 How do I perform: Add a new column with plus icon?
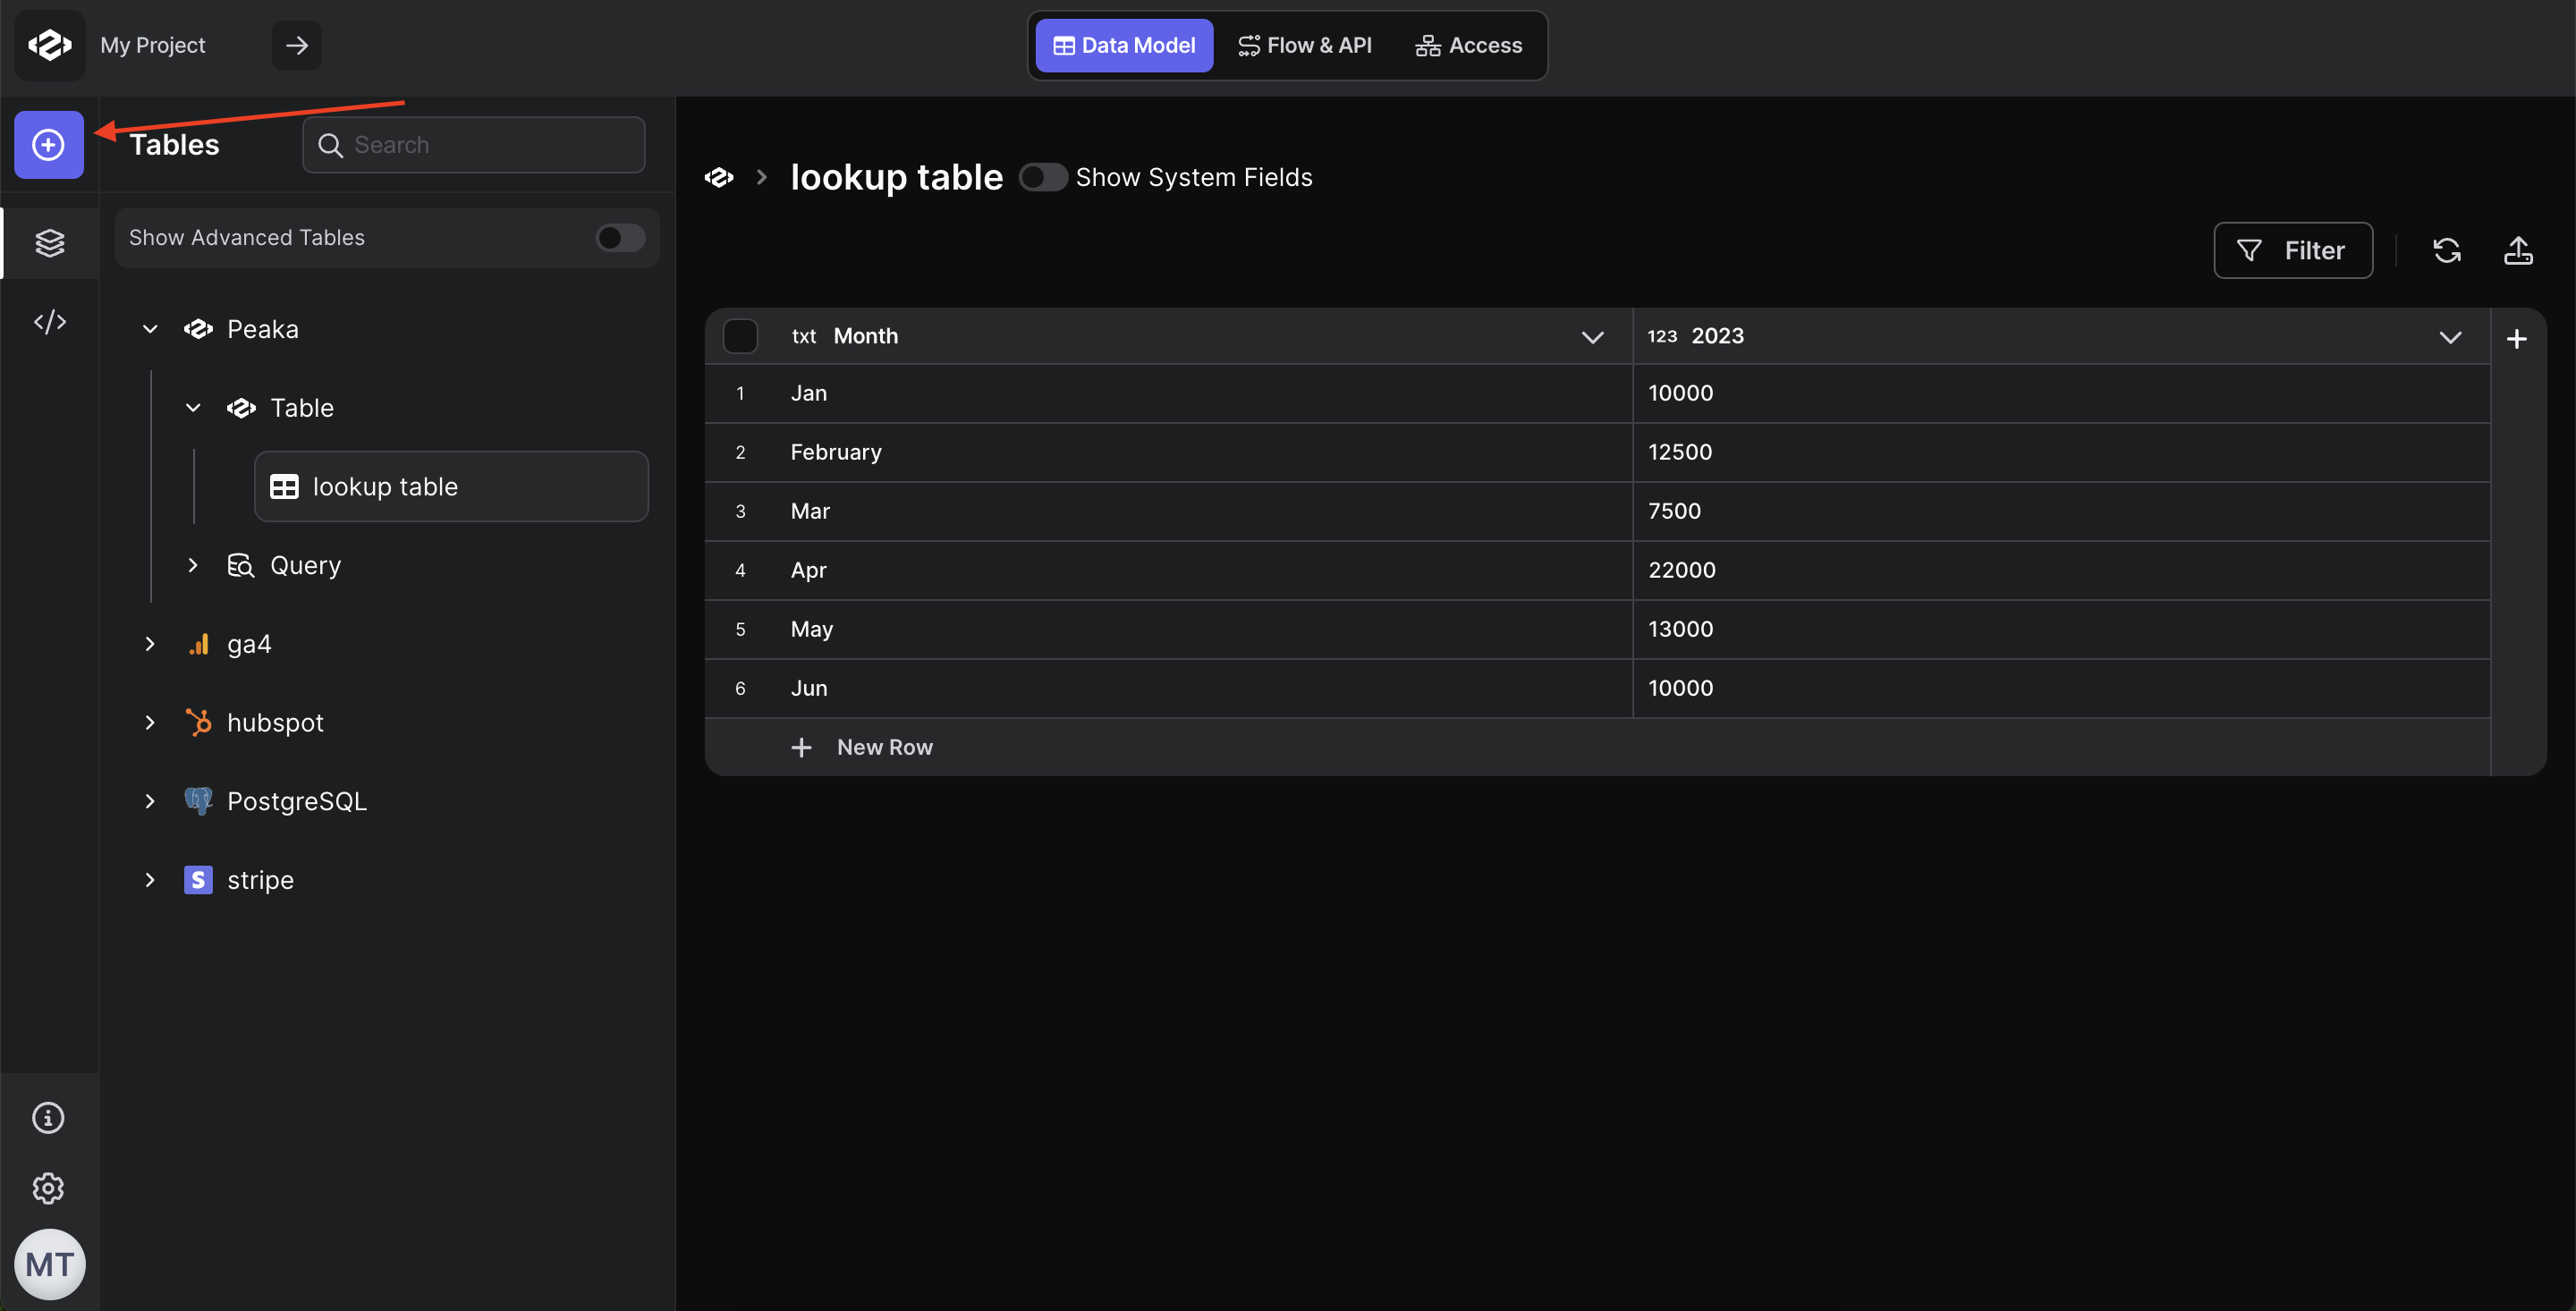click(2517, 339)
